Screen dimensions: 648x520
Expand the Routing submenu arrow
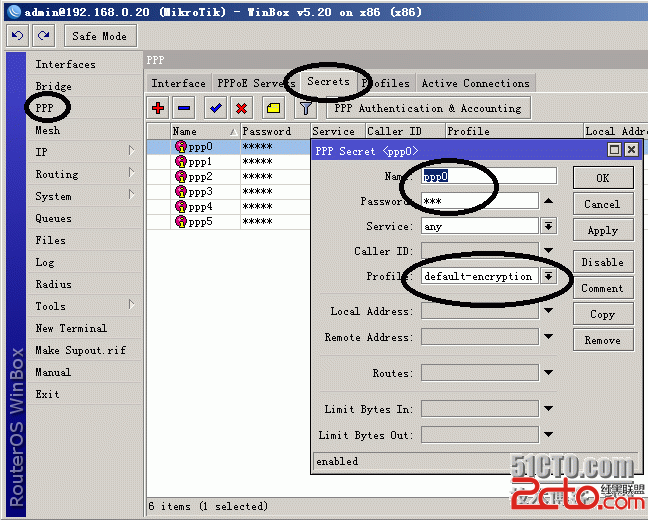point(131,173)
